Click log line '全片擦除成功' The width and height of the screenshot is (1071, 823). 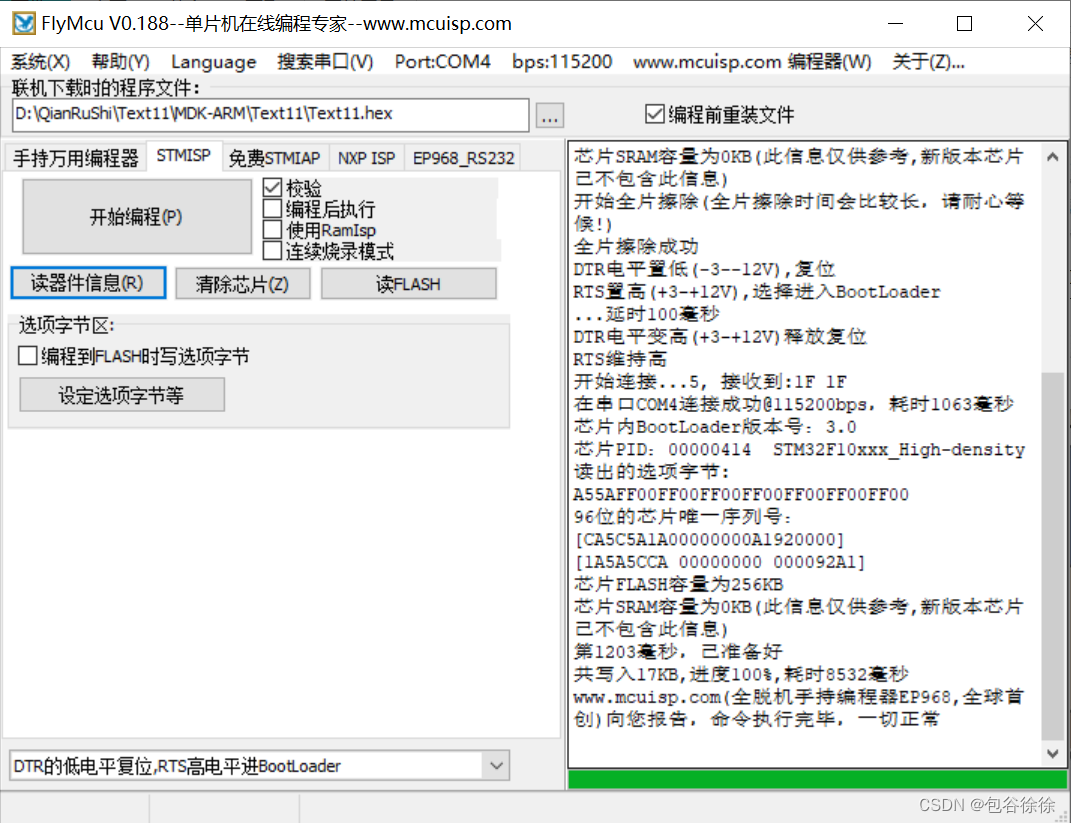pyautogui.click(x=636, y=247)
